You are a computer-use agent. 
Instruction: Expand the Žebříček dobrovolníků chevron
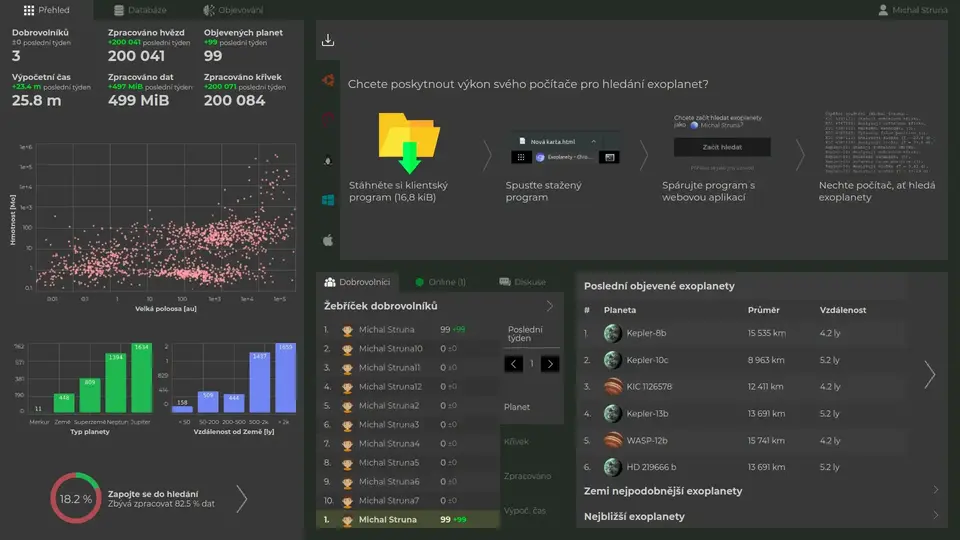tap(549, 306)
